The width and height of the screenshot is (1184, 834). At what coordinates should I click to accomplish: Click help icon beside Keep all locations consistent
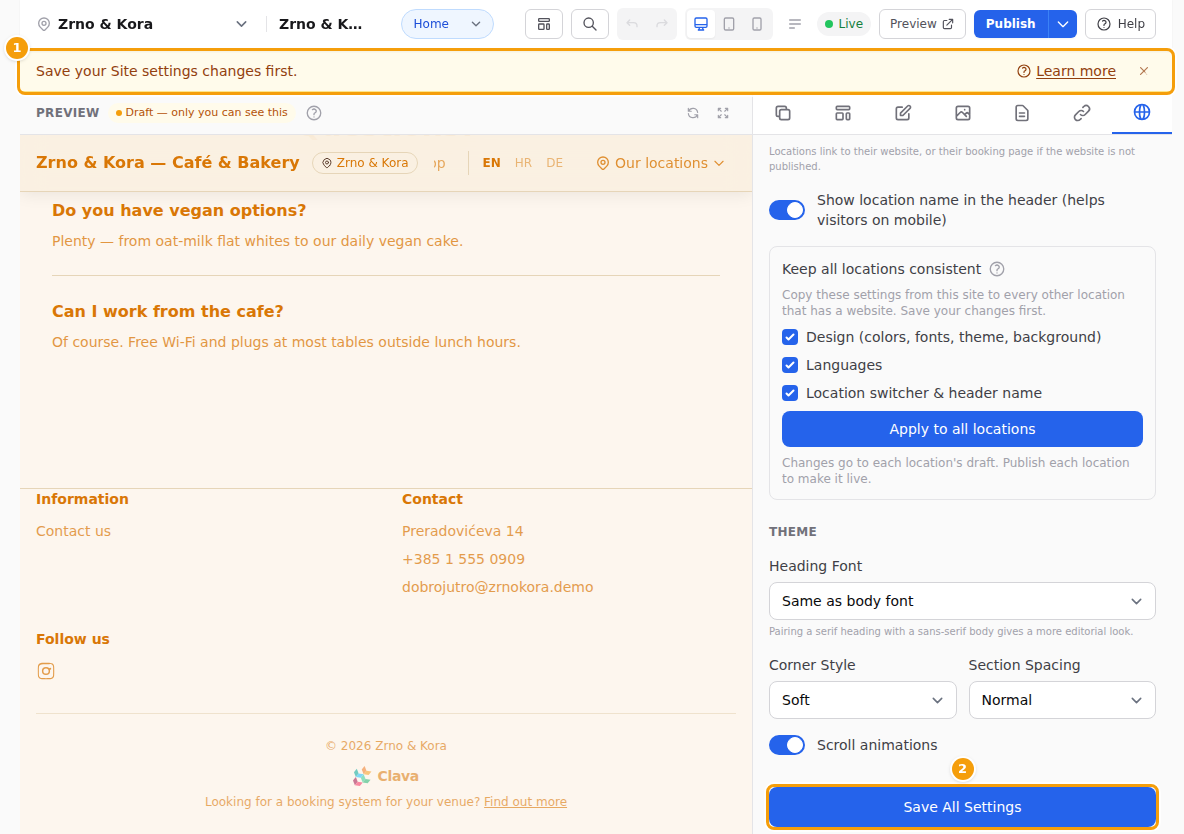[997, 269]
